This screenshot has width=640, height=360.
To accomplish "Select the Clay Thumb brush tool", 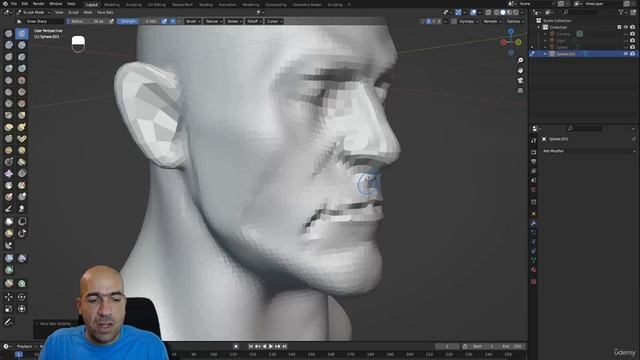I will coord(9,57).
